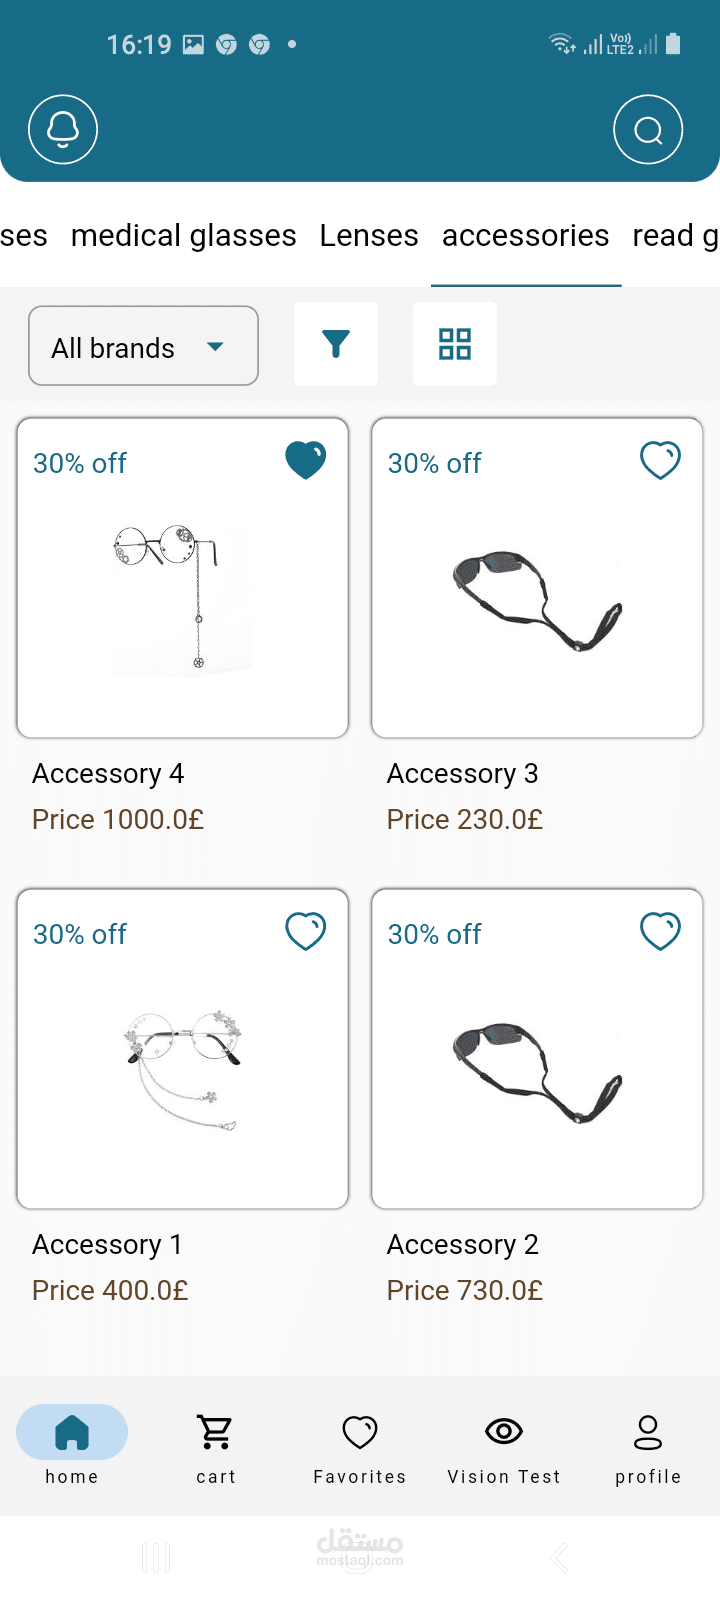
Task: Toggle heart on Accessory 1
Action: (x=305, y=932)
